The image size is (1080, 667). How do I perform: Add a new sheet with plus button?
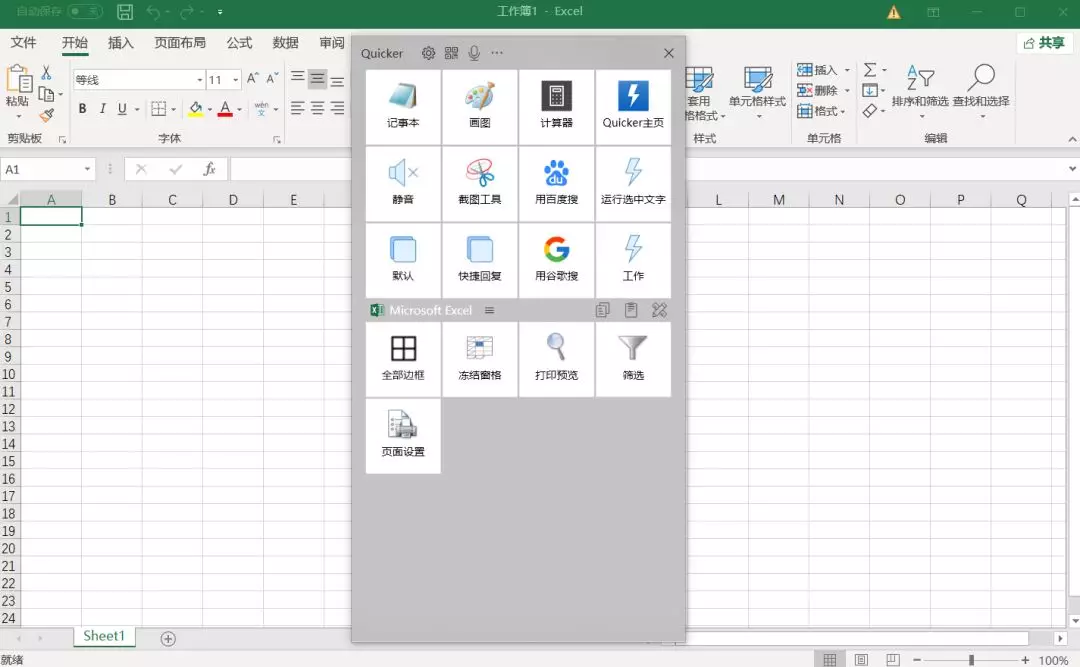point(168,639)
